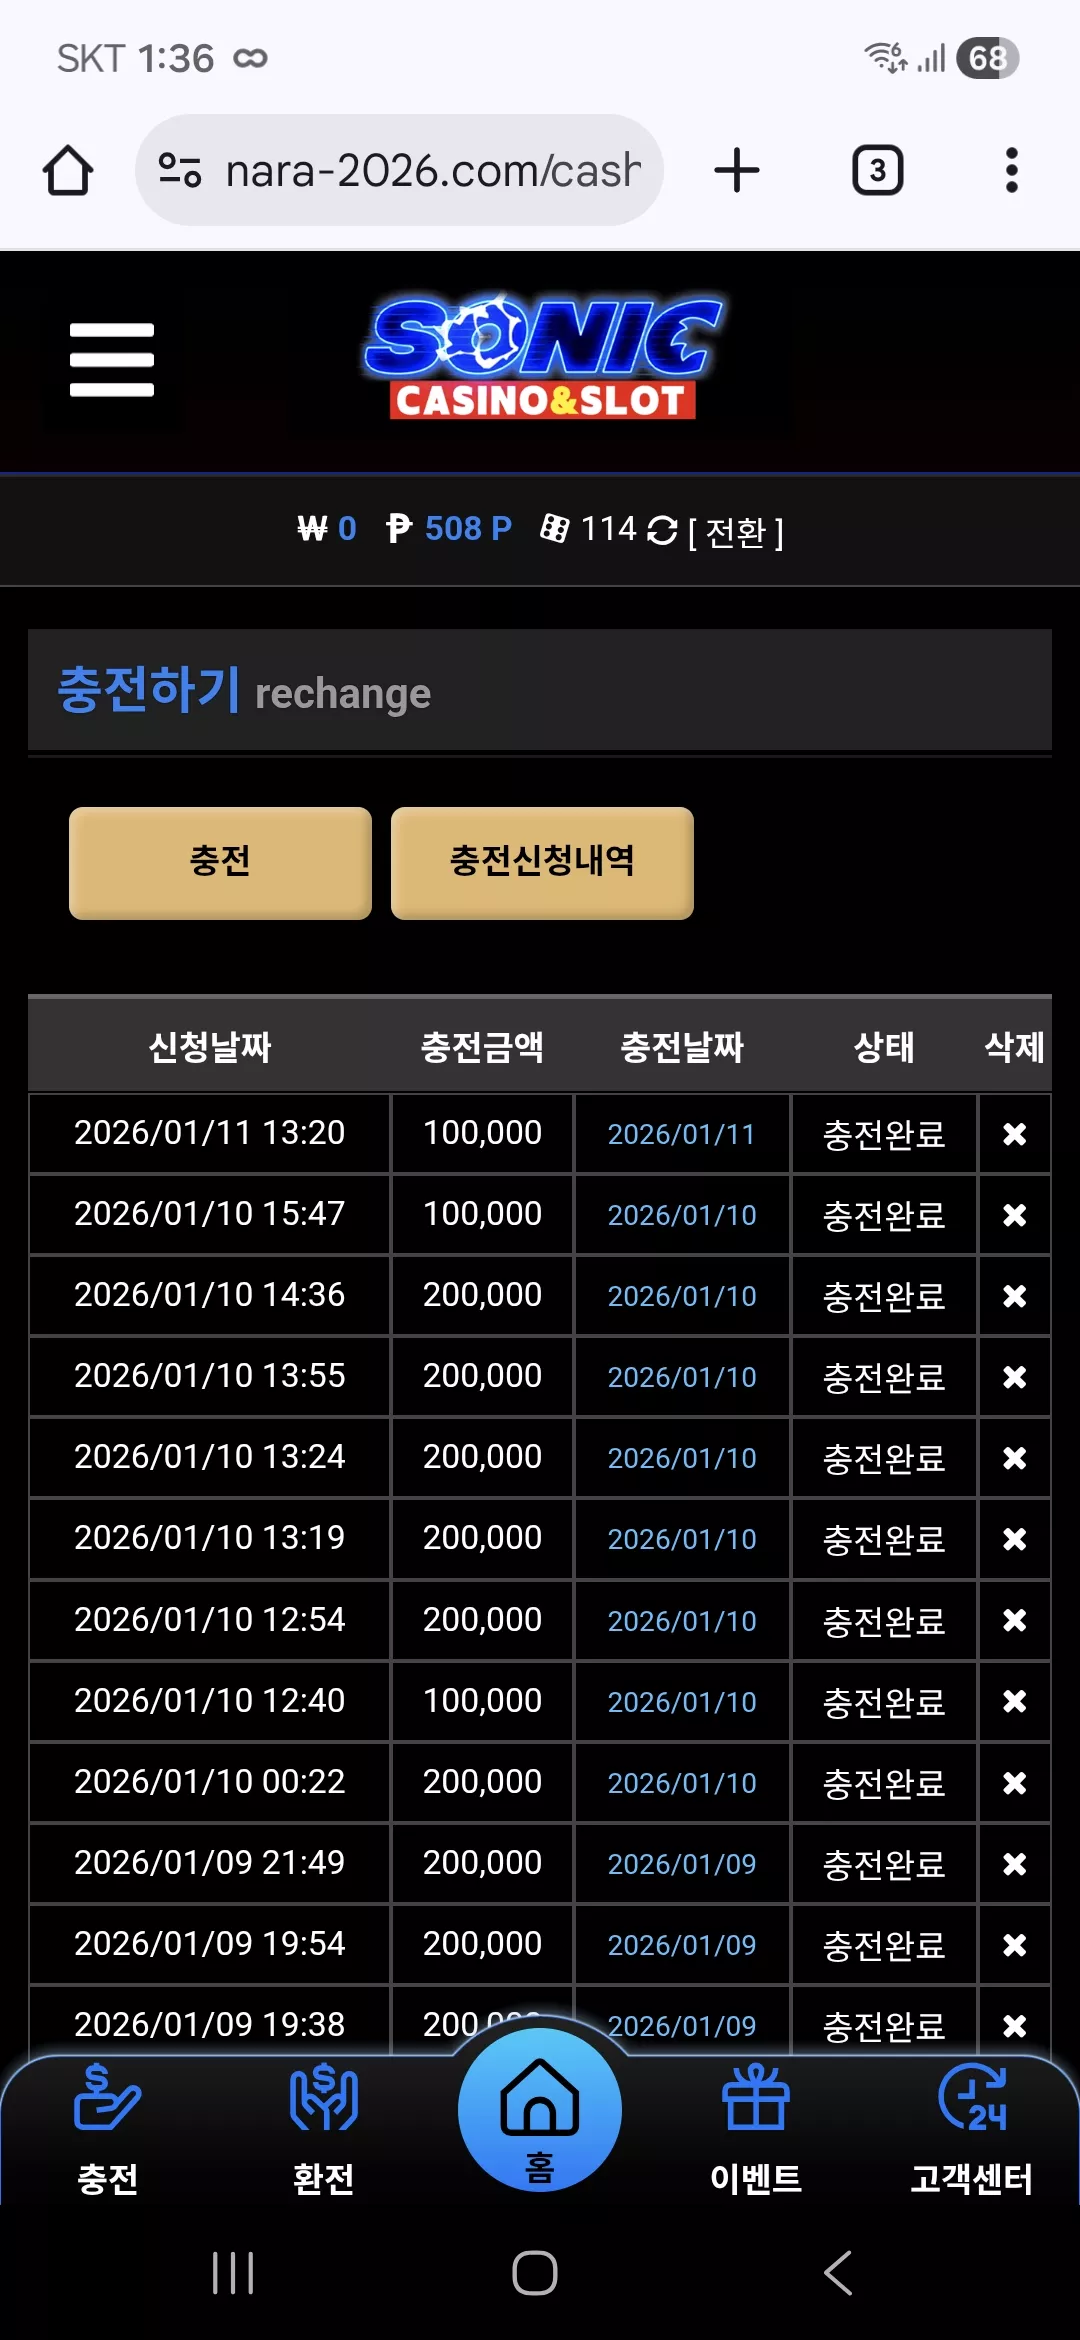
Task: Tap the Sonic Casino&Slot logo
Action: 541,357
